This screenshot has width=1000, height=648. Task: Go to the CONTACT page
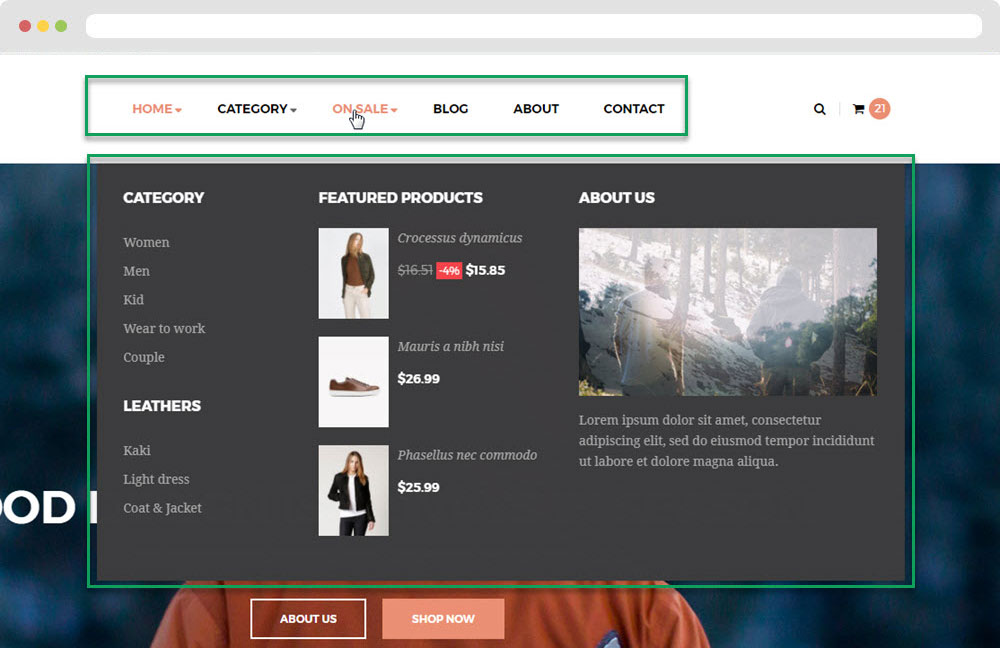pyautogui.click(x=634, y=109)
